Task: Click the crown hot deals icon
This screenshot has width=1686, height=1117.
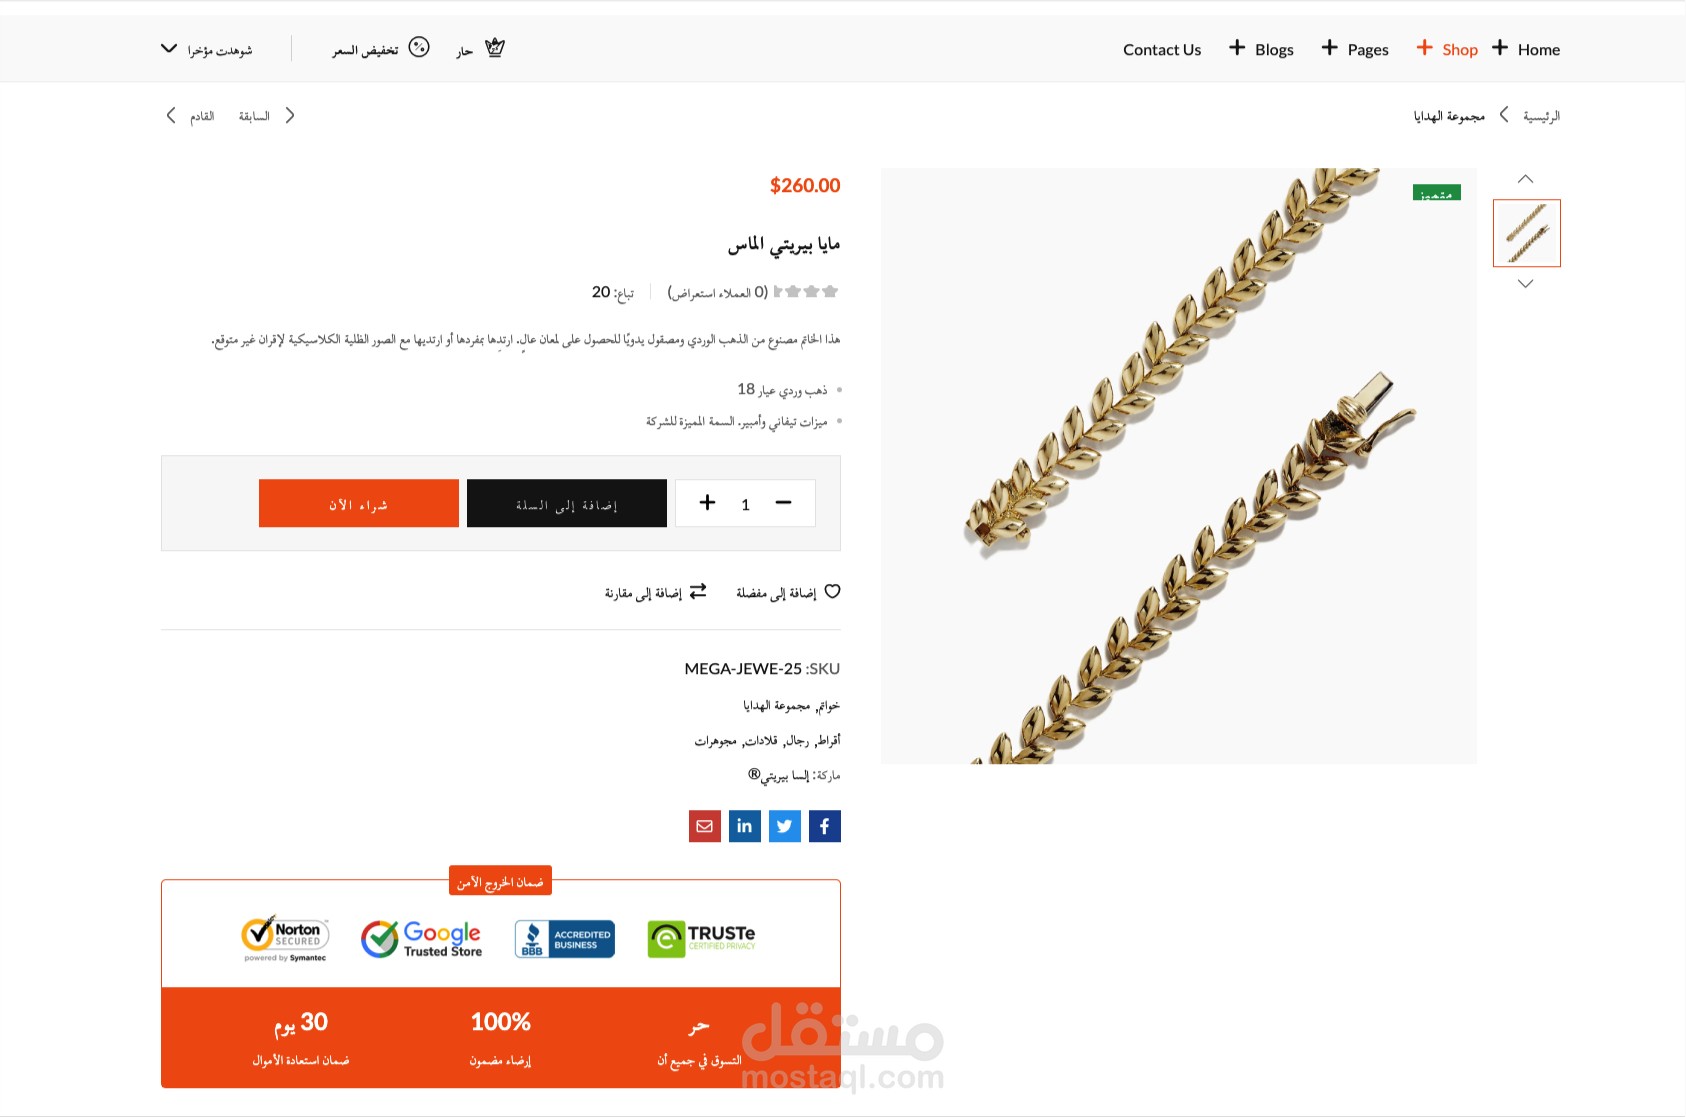Action: [495, 47]
